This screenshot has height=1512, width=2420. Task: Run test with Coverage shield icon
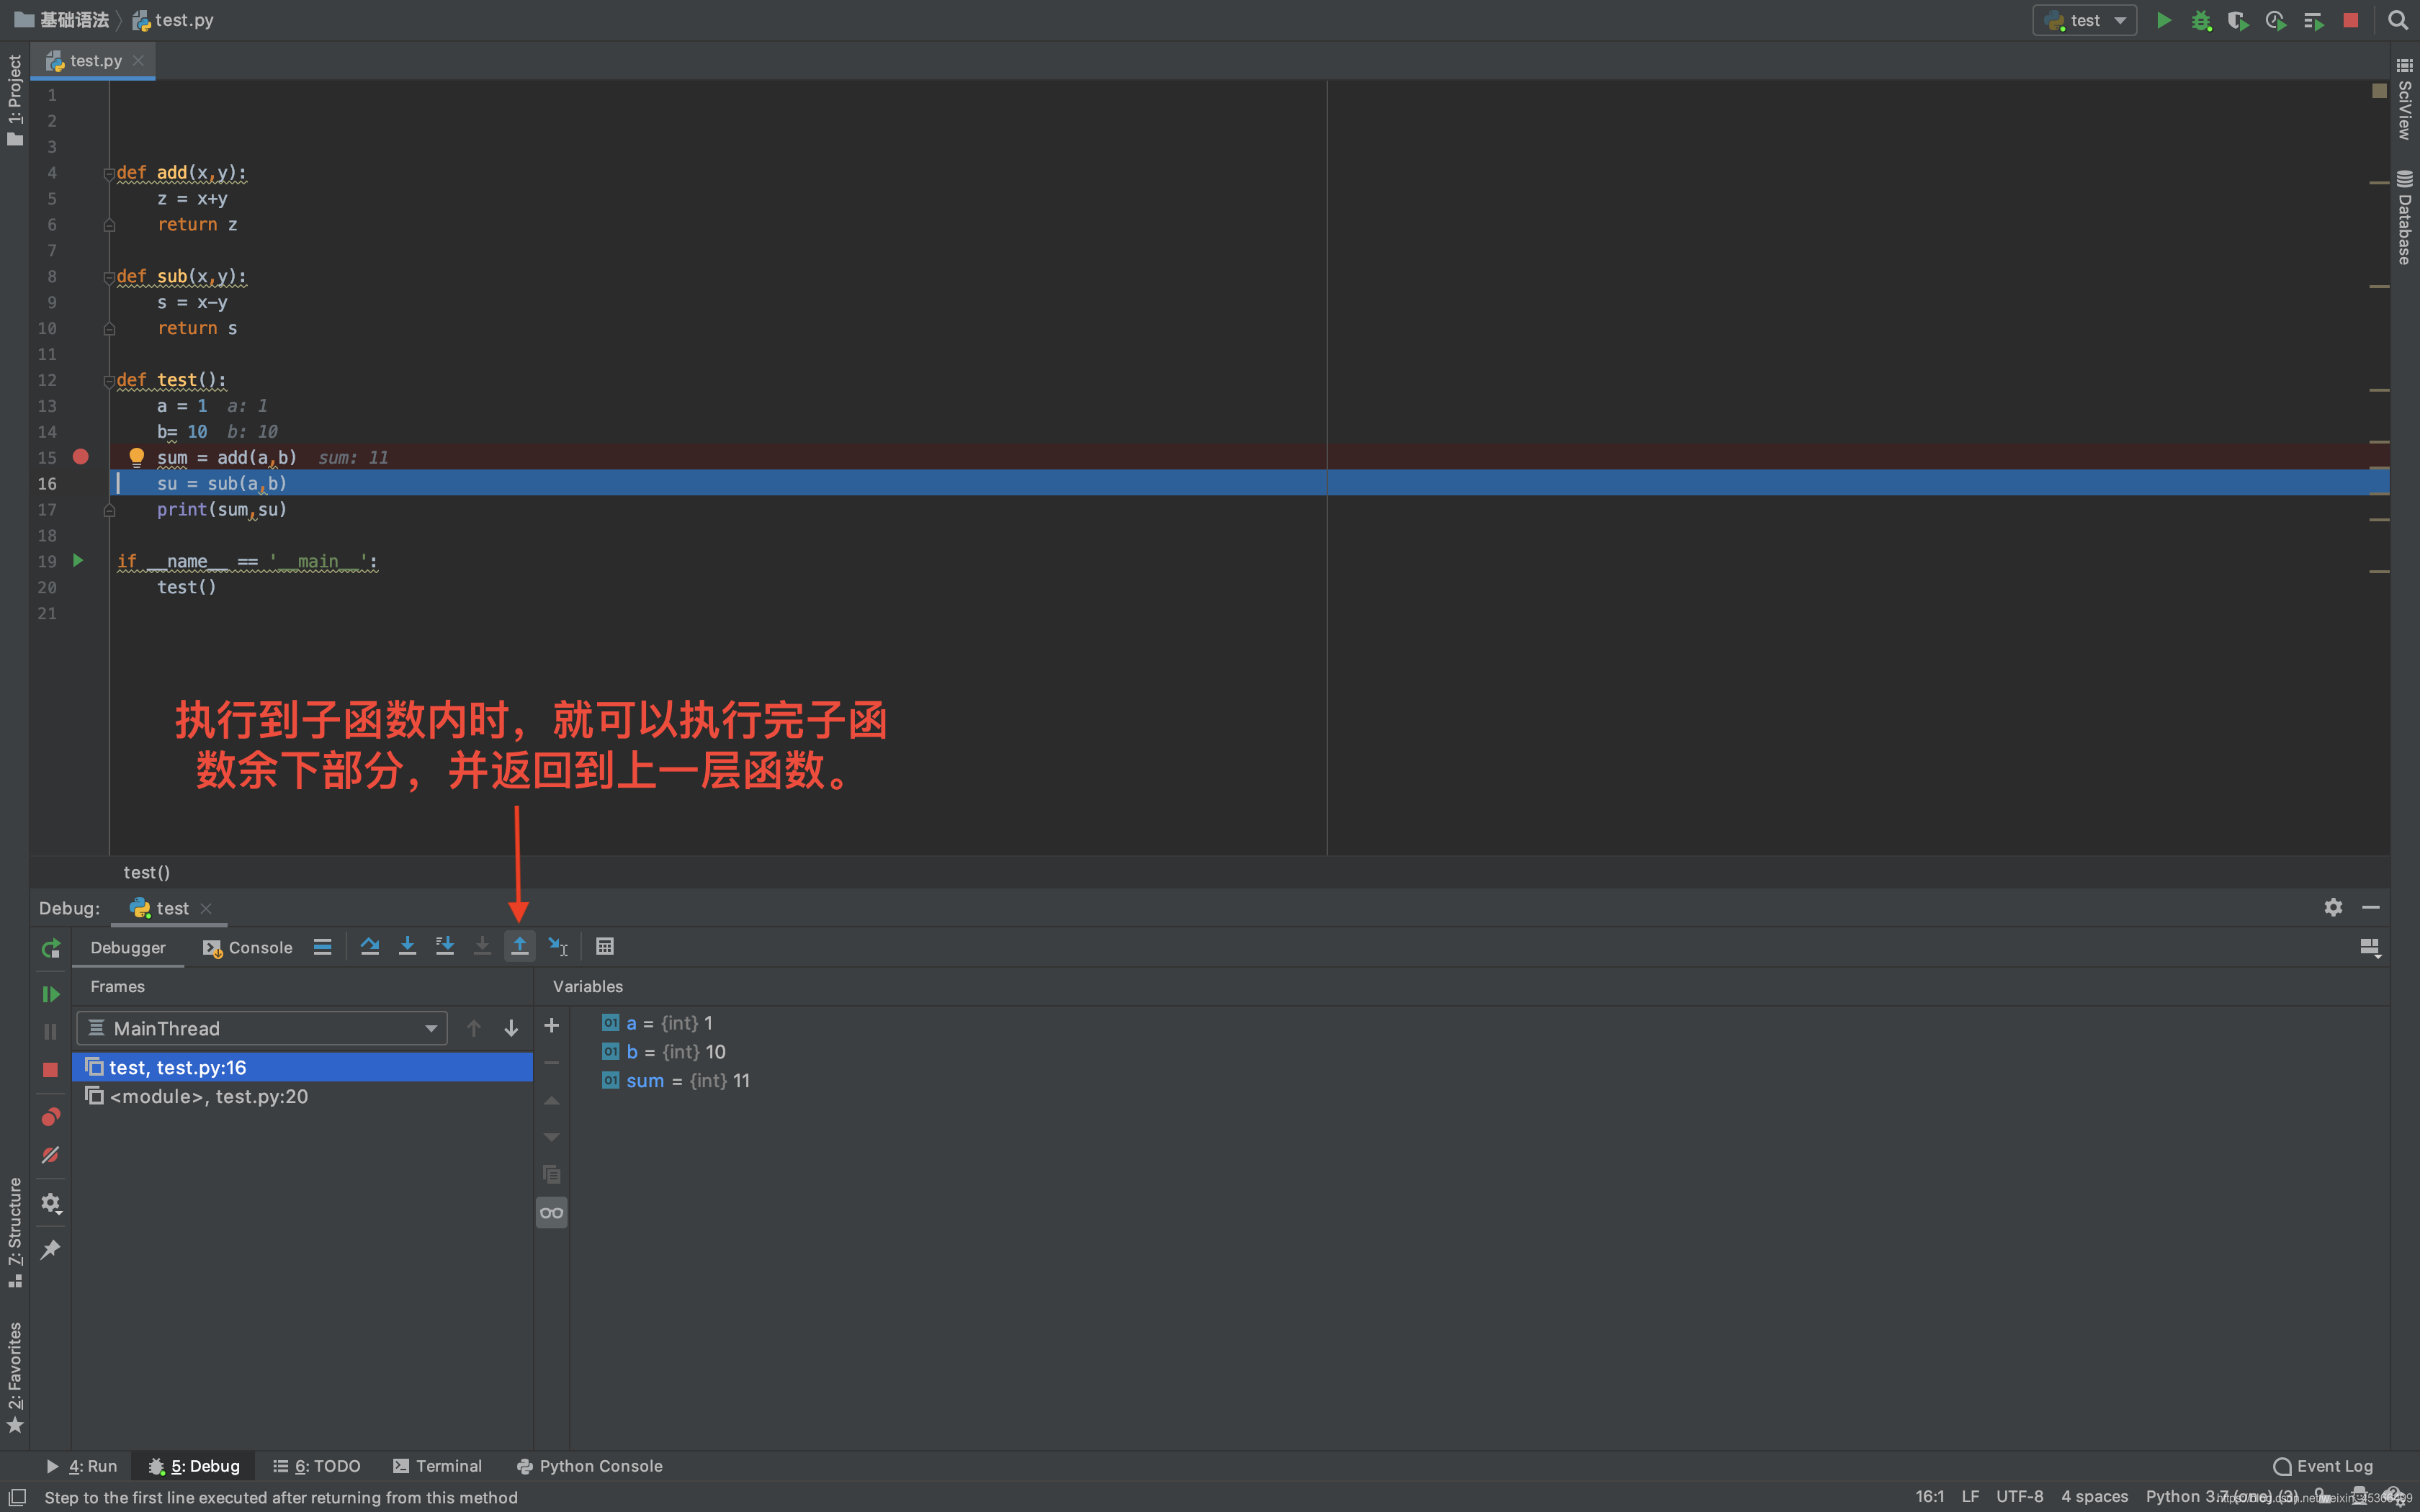click(2238, 20)
